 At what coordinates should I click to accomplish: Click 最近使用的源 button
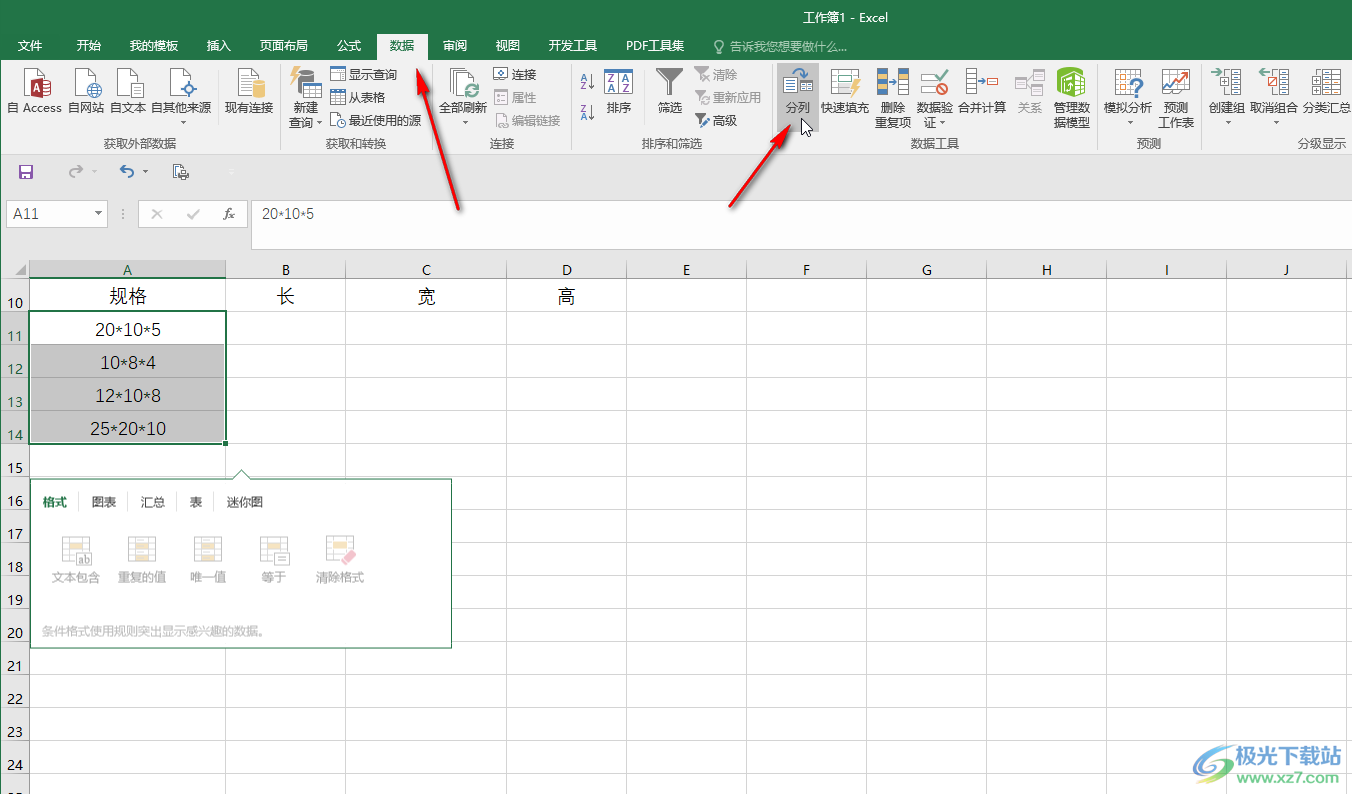pyautogui.click(x=376, y=121)
